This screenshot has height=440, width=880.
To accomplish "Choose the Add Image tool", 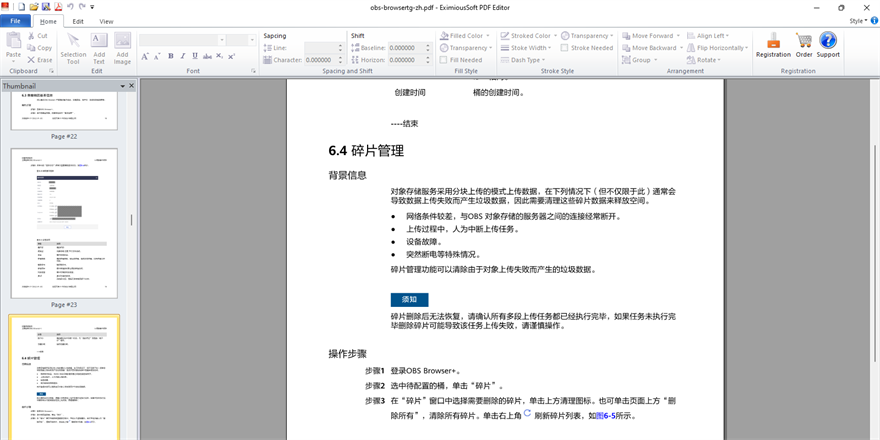I will coord(122,47).
